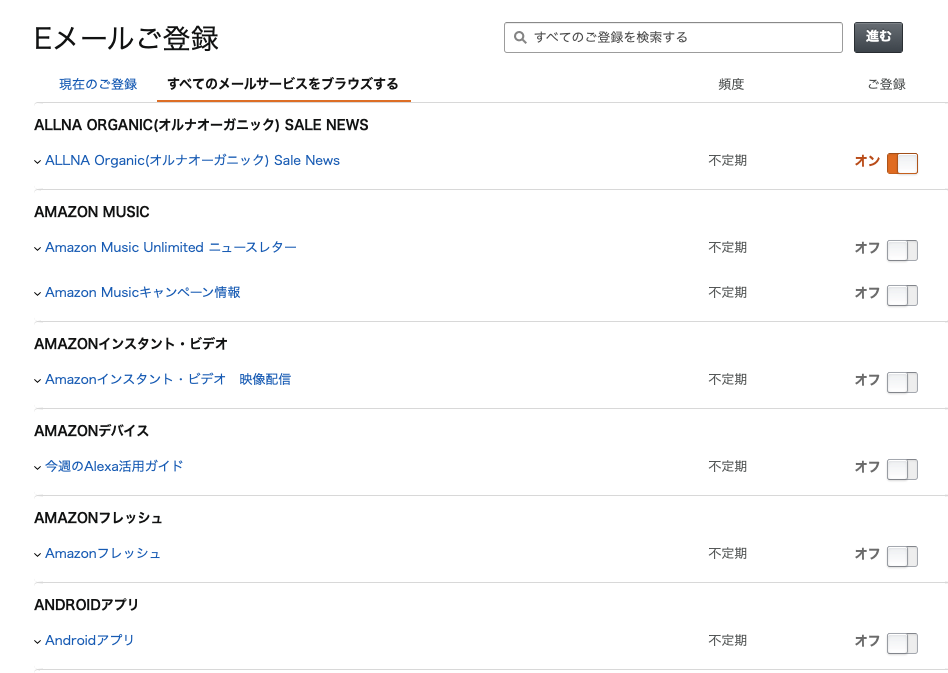Open ALLNA Organic Sale News link
The height and width of the screenshot is (673, 948).
click(192, 160)
